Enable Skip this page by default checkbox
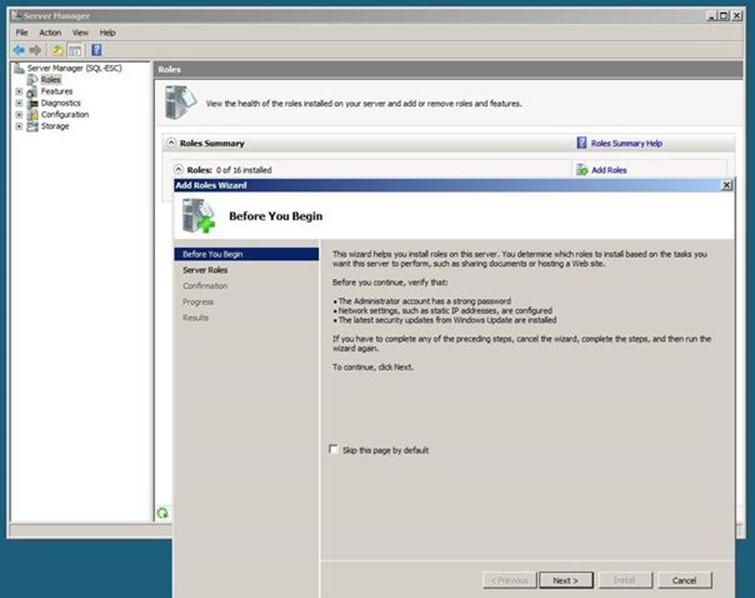Image resolution: width=755 pixels, height=598 pixels. [333, 449]
